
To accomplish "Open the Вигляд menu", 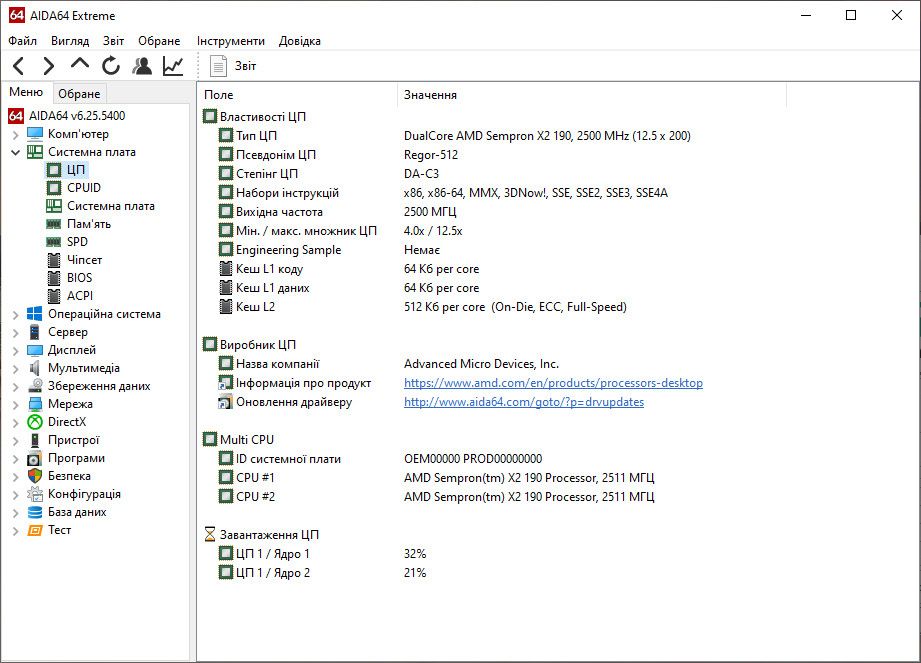I will (70, 41).
